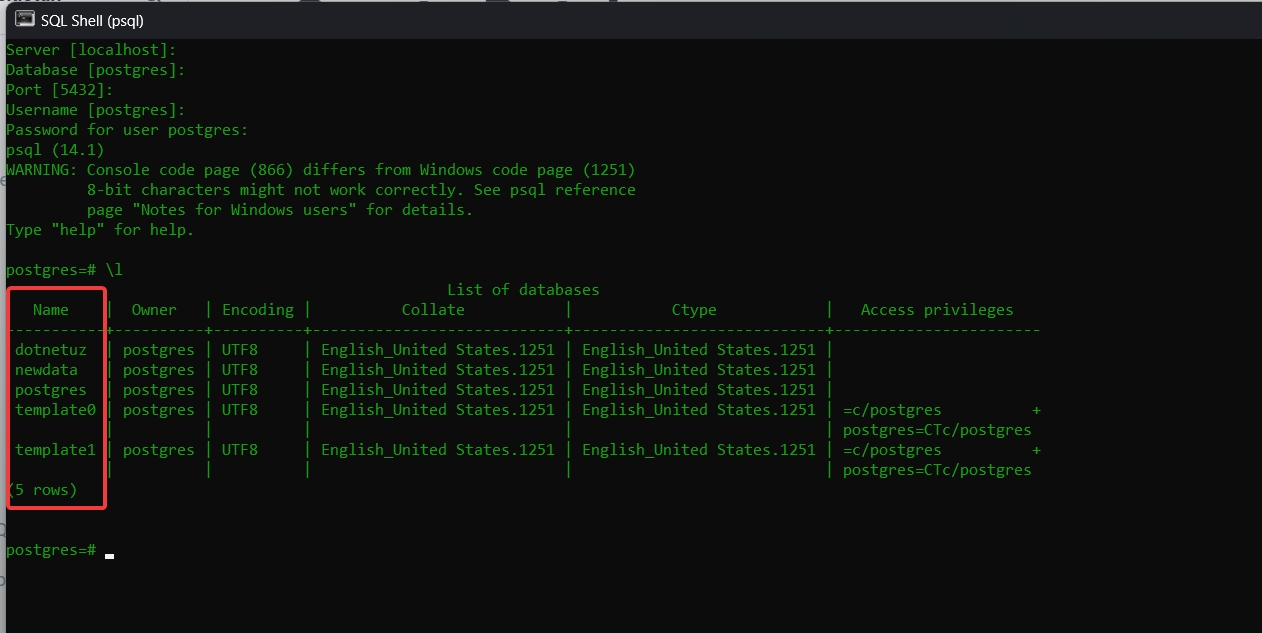
Task: Click the "Password for user postgres:" line
Action: 127,130
